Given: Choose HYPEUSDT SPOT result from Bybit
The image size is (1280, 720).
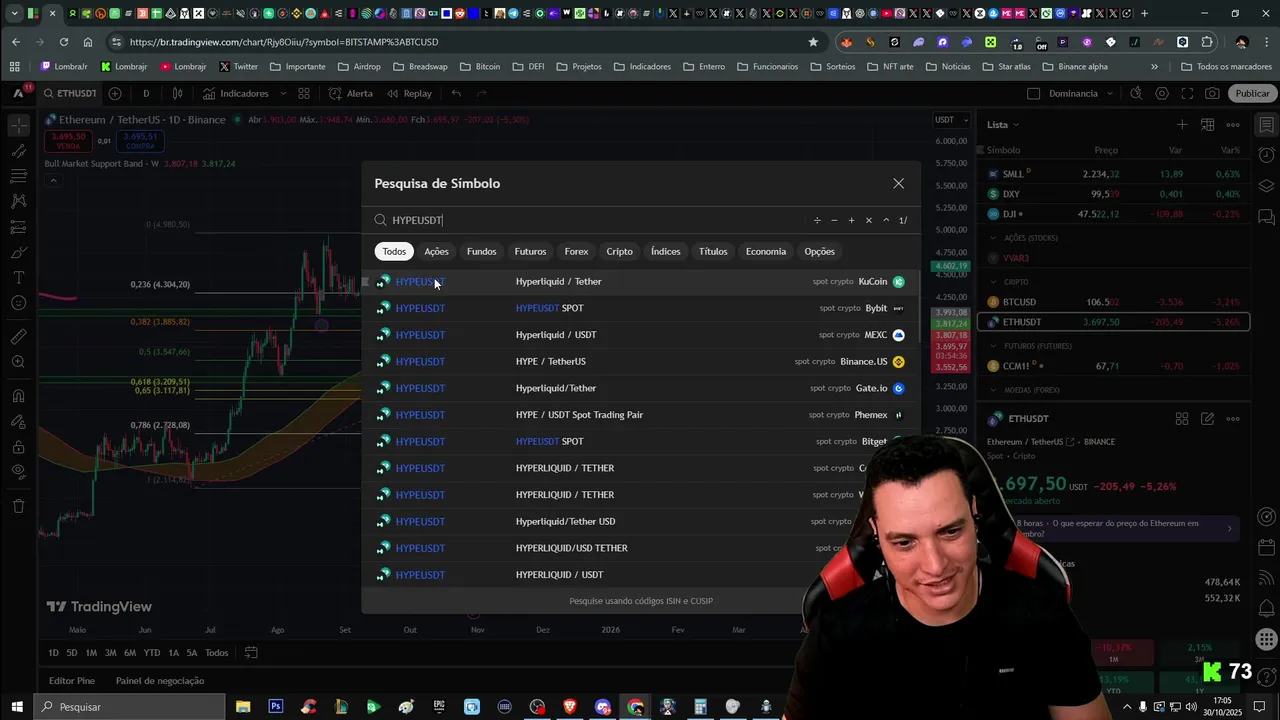Looking at the screenshot, I should click(x=640, y=308).
